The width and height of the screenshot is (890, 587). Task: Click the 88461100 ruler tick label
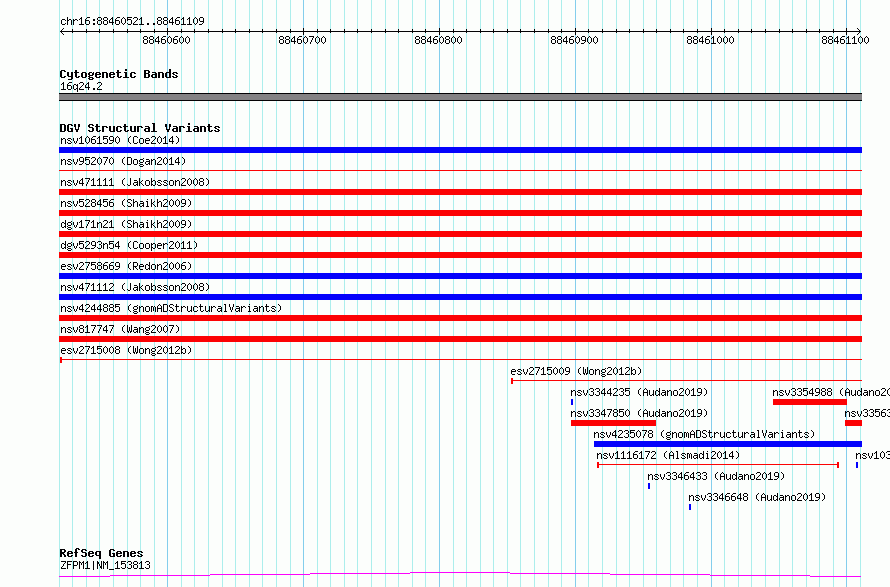point(845,40)
